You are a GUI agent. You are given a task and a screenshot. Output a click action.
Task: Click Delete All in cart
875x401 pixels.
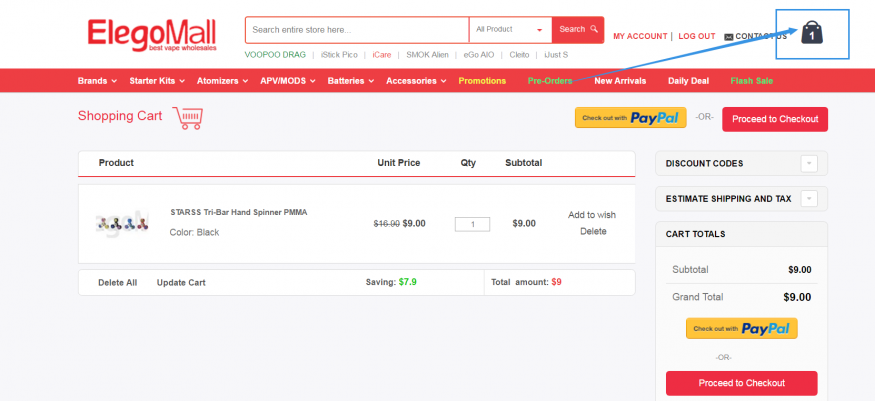click(118, 283)
